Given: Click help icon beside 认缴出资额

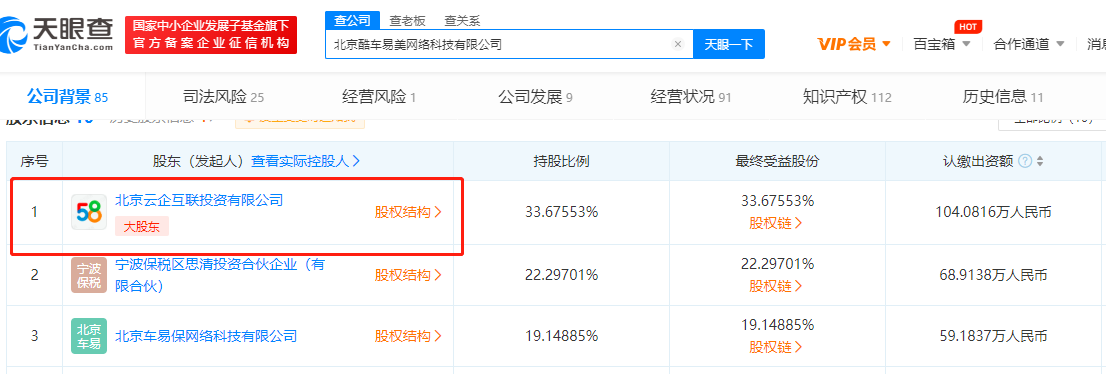Looking at the screenshot, I should 1025,161.
